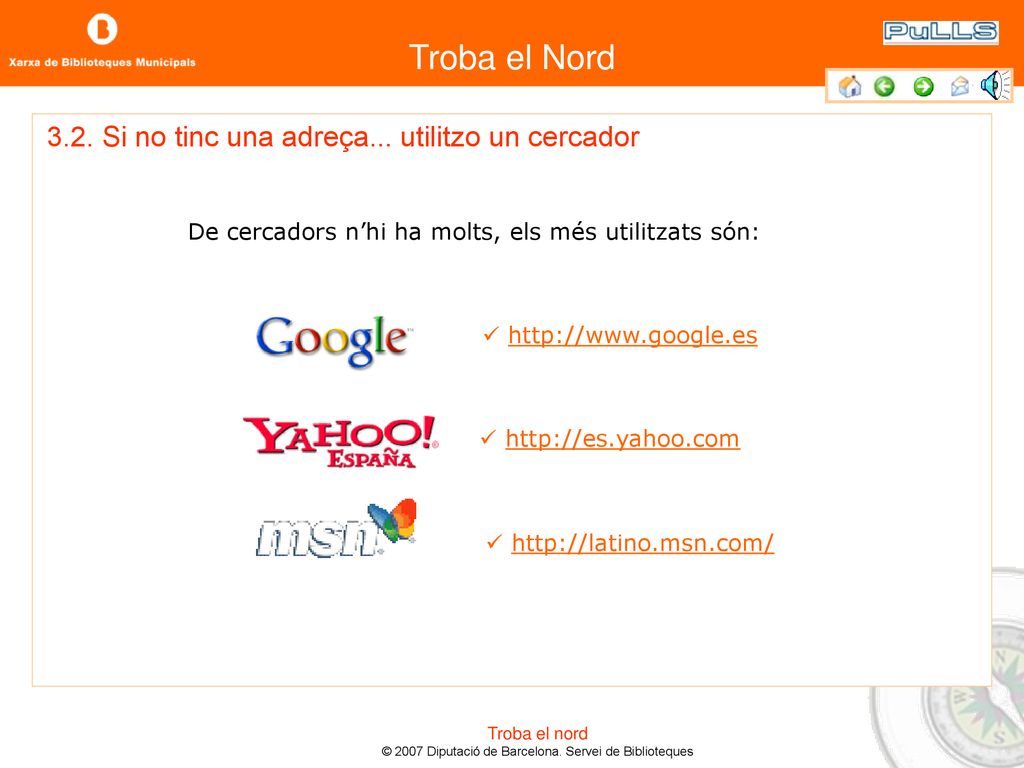Click the Yahoo España logo image
The height and width of the screenshot is (768, 1024).
click(x=340, y=441)
